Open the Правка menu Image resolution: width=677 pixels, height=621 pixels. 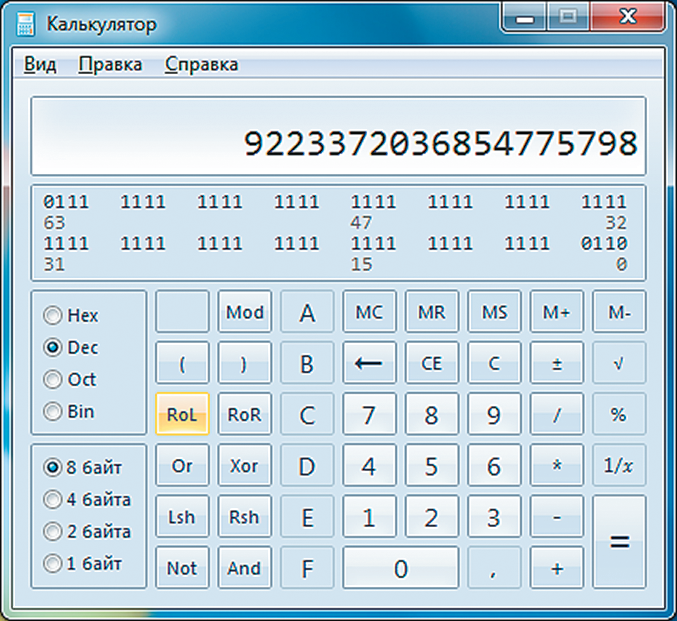click(x=110, y=65)
